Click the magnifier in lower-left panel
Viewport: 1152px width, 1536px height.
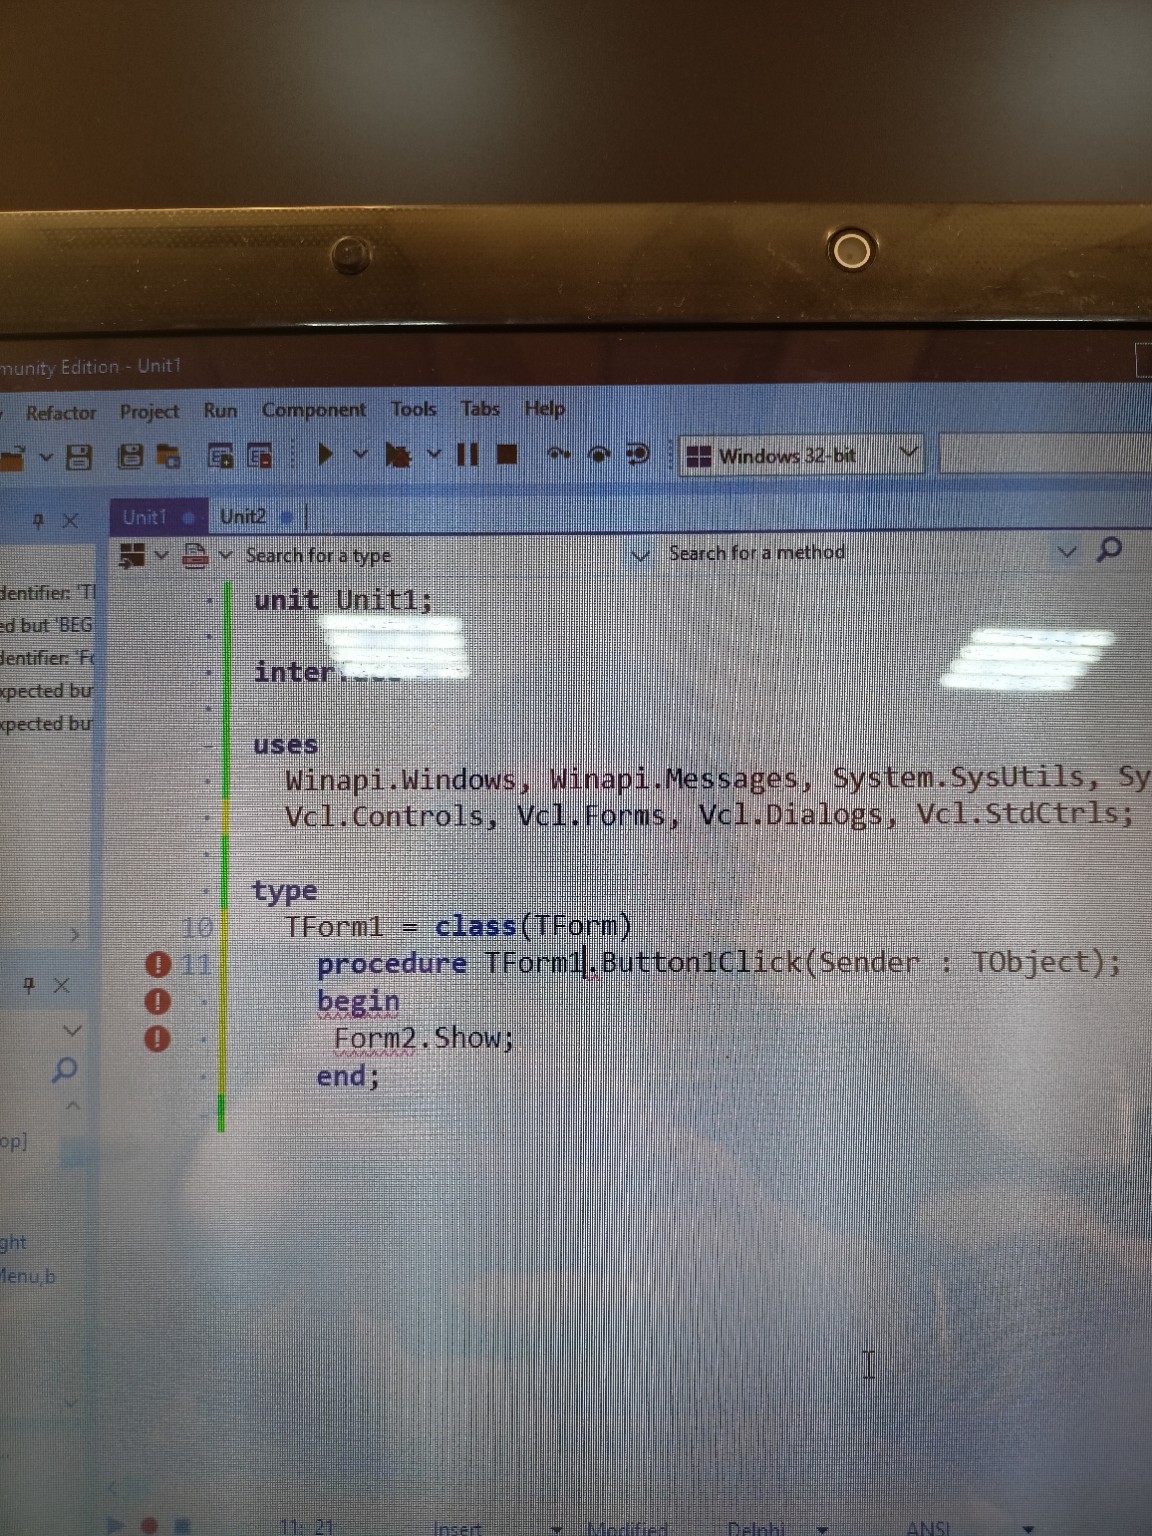64,1069
